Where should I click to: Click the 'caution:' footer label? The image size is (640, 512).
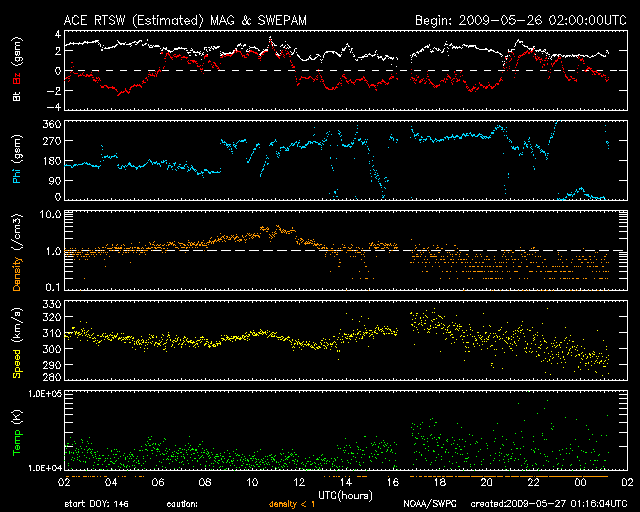[x=182, y=505]
